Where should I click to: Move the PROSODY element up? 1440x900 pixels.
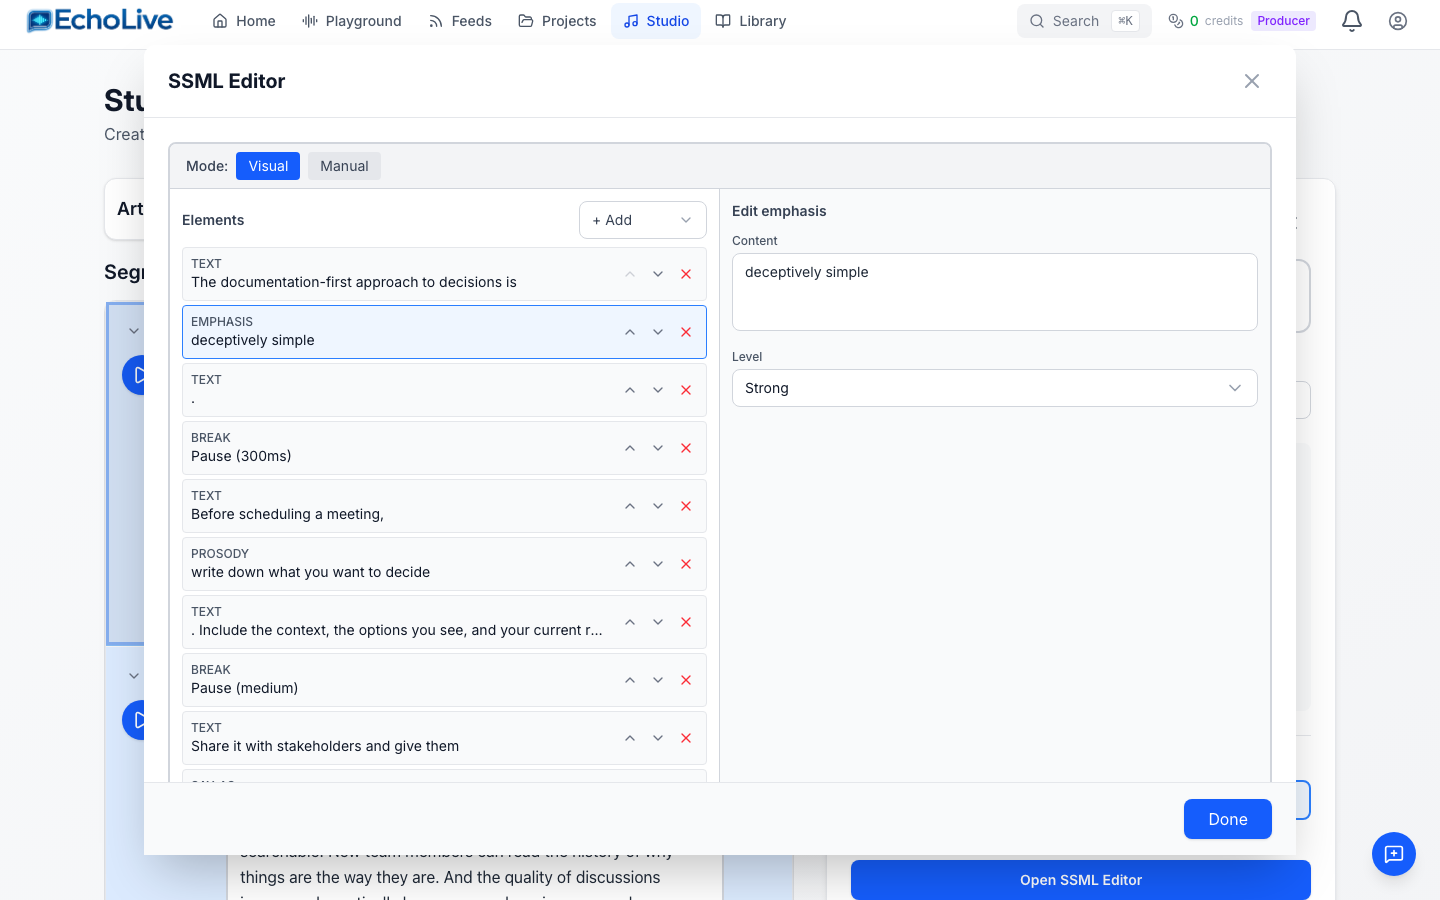click(630, 564)
